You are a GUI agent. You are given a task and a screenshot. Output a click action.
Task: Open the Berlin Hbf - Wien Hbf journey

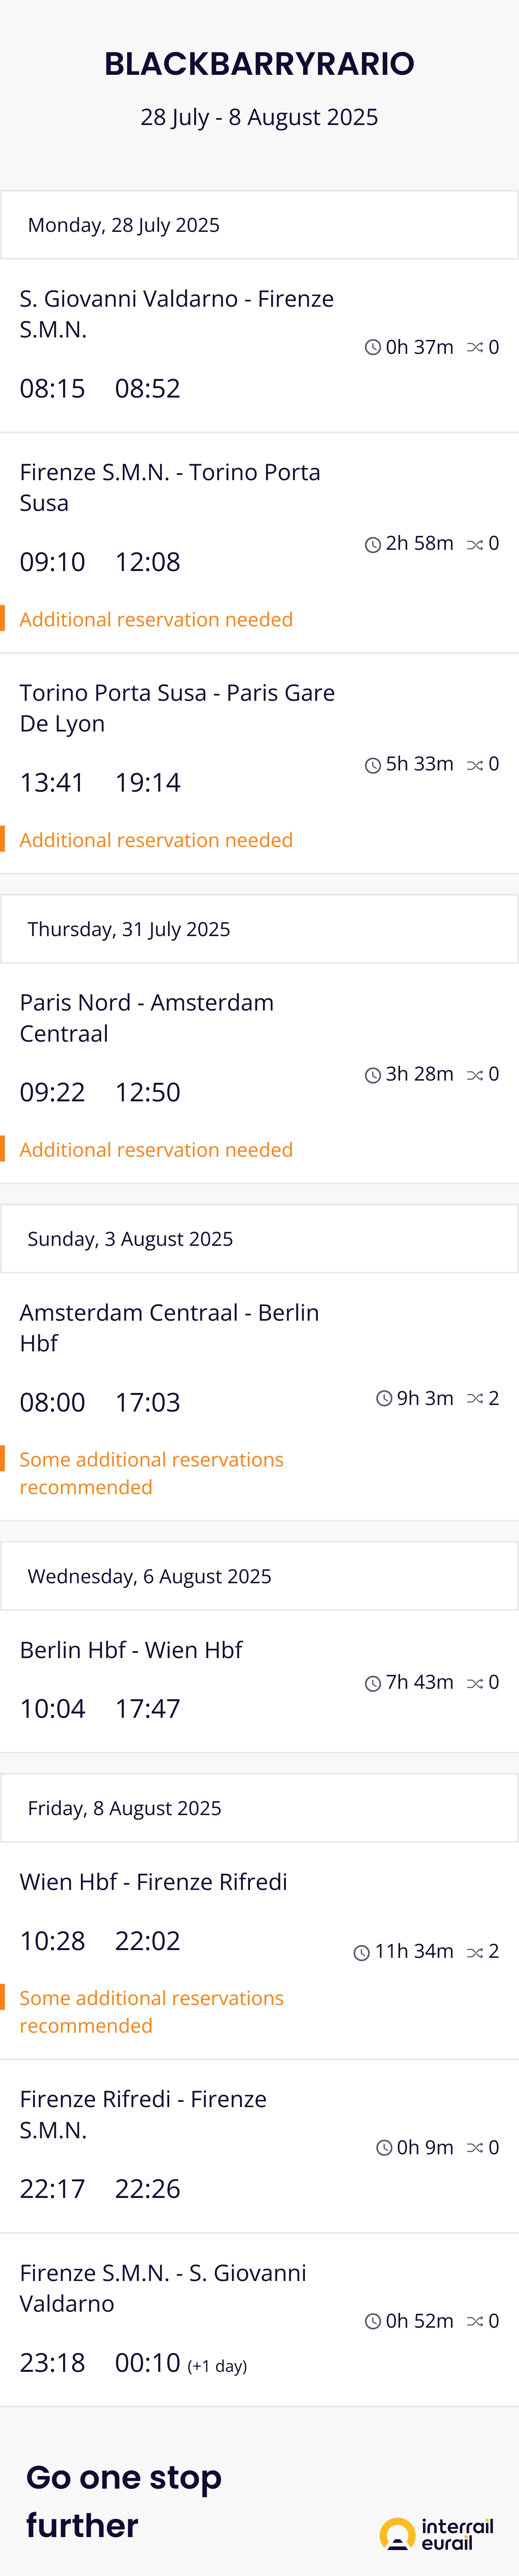point(131,1650)
